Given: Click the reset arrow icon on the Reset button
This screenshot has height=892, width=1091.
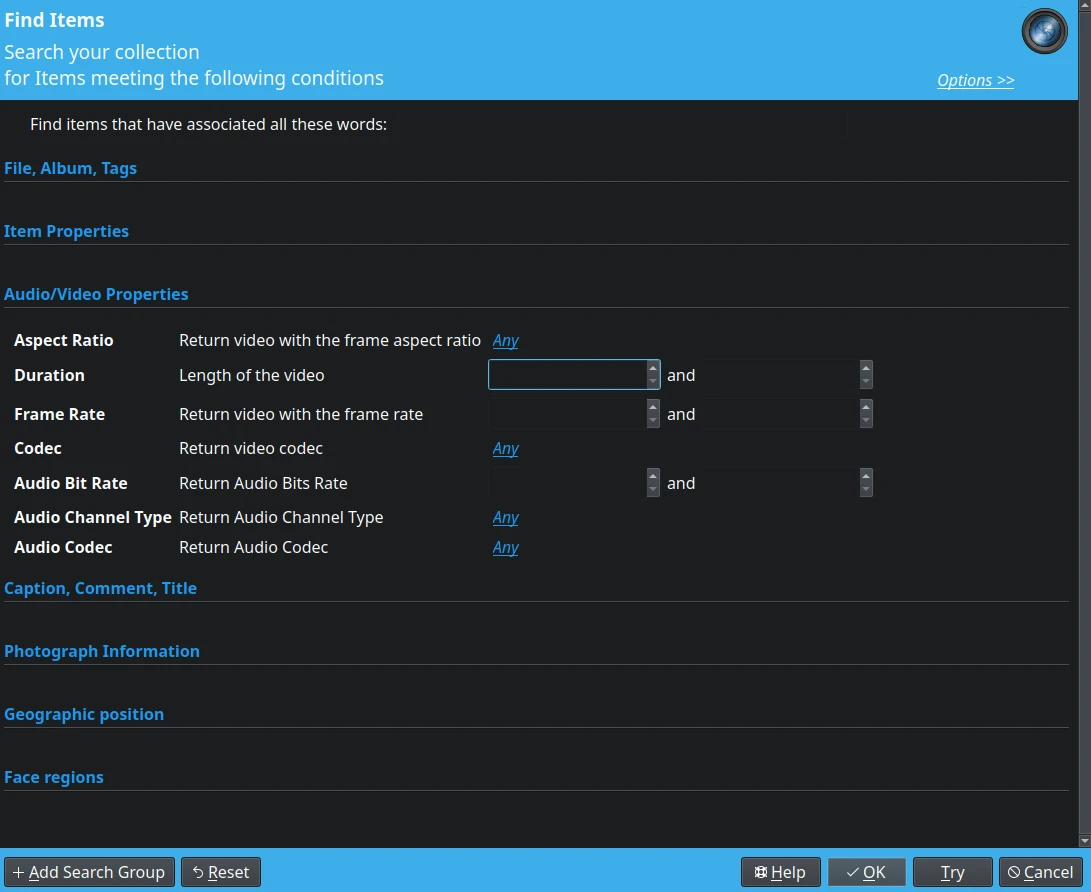Looking at the screenshot, I should 196,872.
